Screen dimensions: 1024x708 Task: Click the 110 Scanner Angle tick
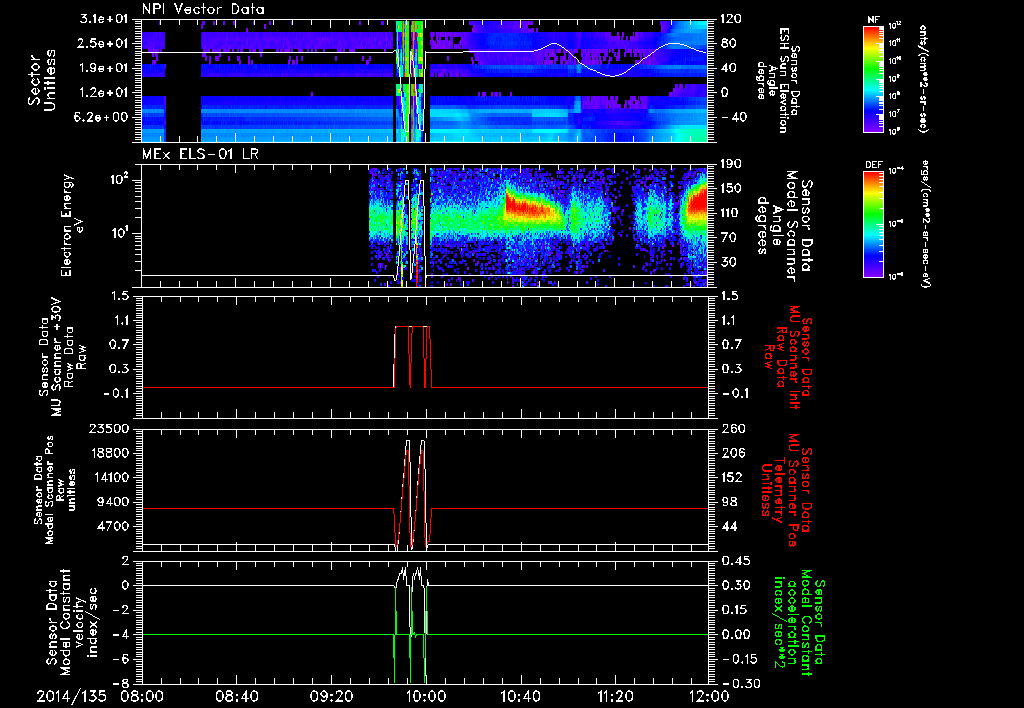pyautogui.click(x=730, y=213)
